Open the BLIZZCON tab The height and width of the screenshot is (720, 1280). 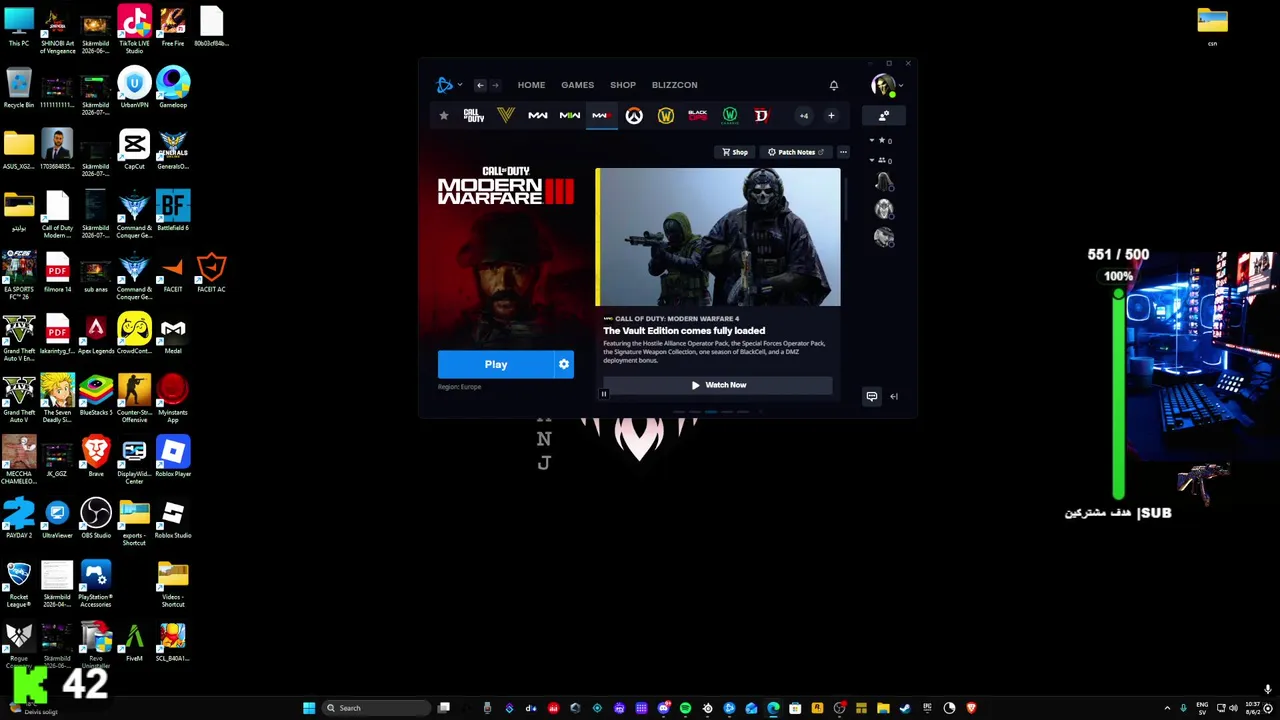[675, 85]
